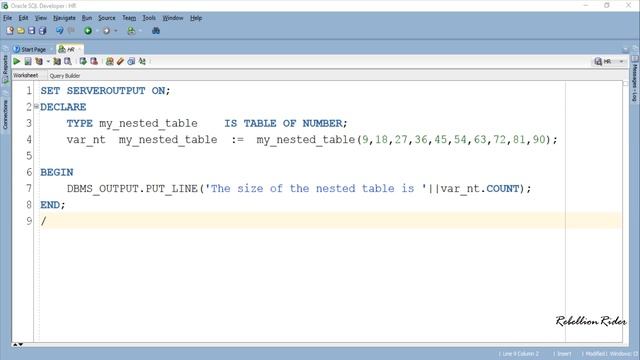Click the Unshared SQL Worksheet icon

pos(109,62)
